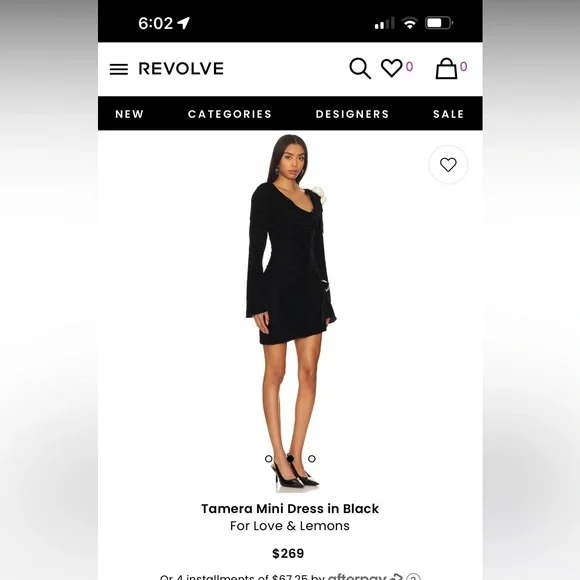This screenshot has height=580, width=580.
Task: Select the middle image carousel dot
Action: [x=290, y=459]
